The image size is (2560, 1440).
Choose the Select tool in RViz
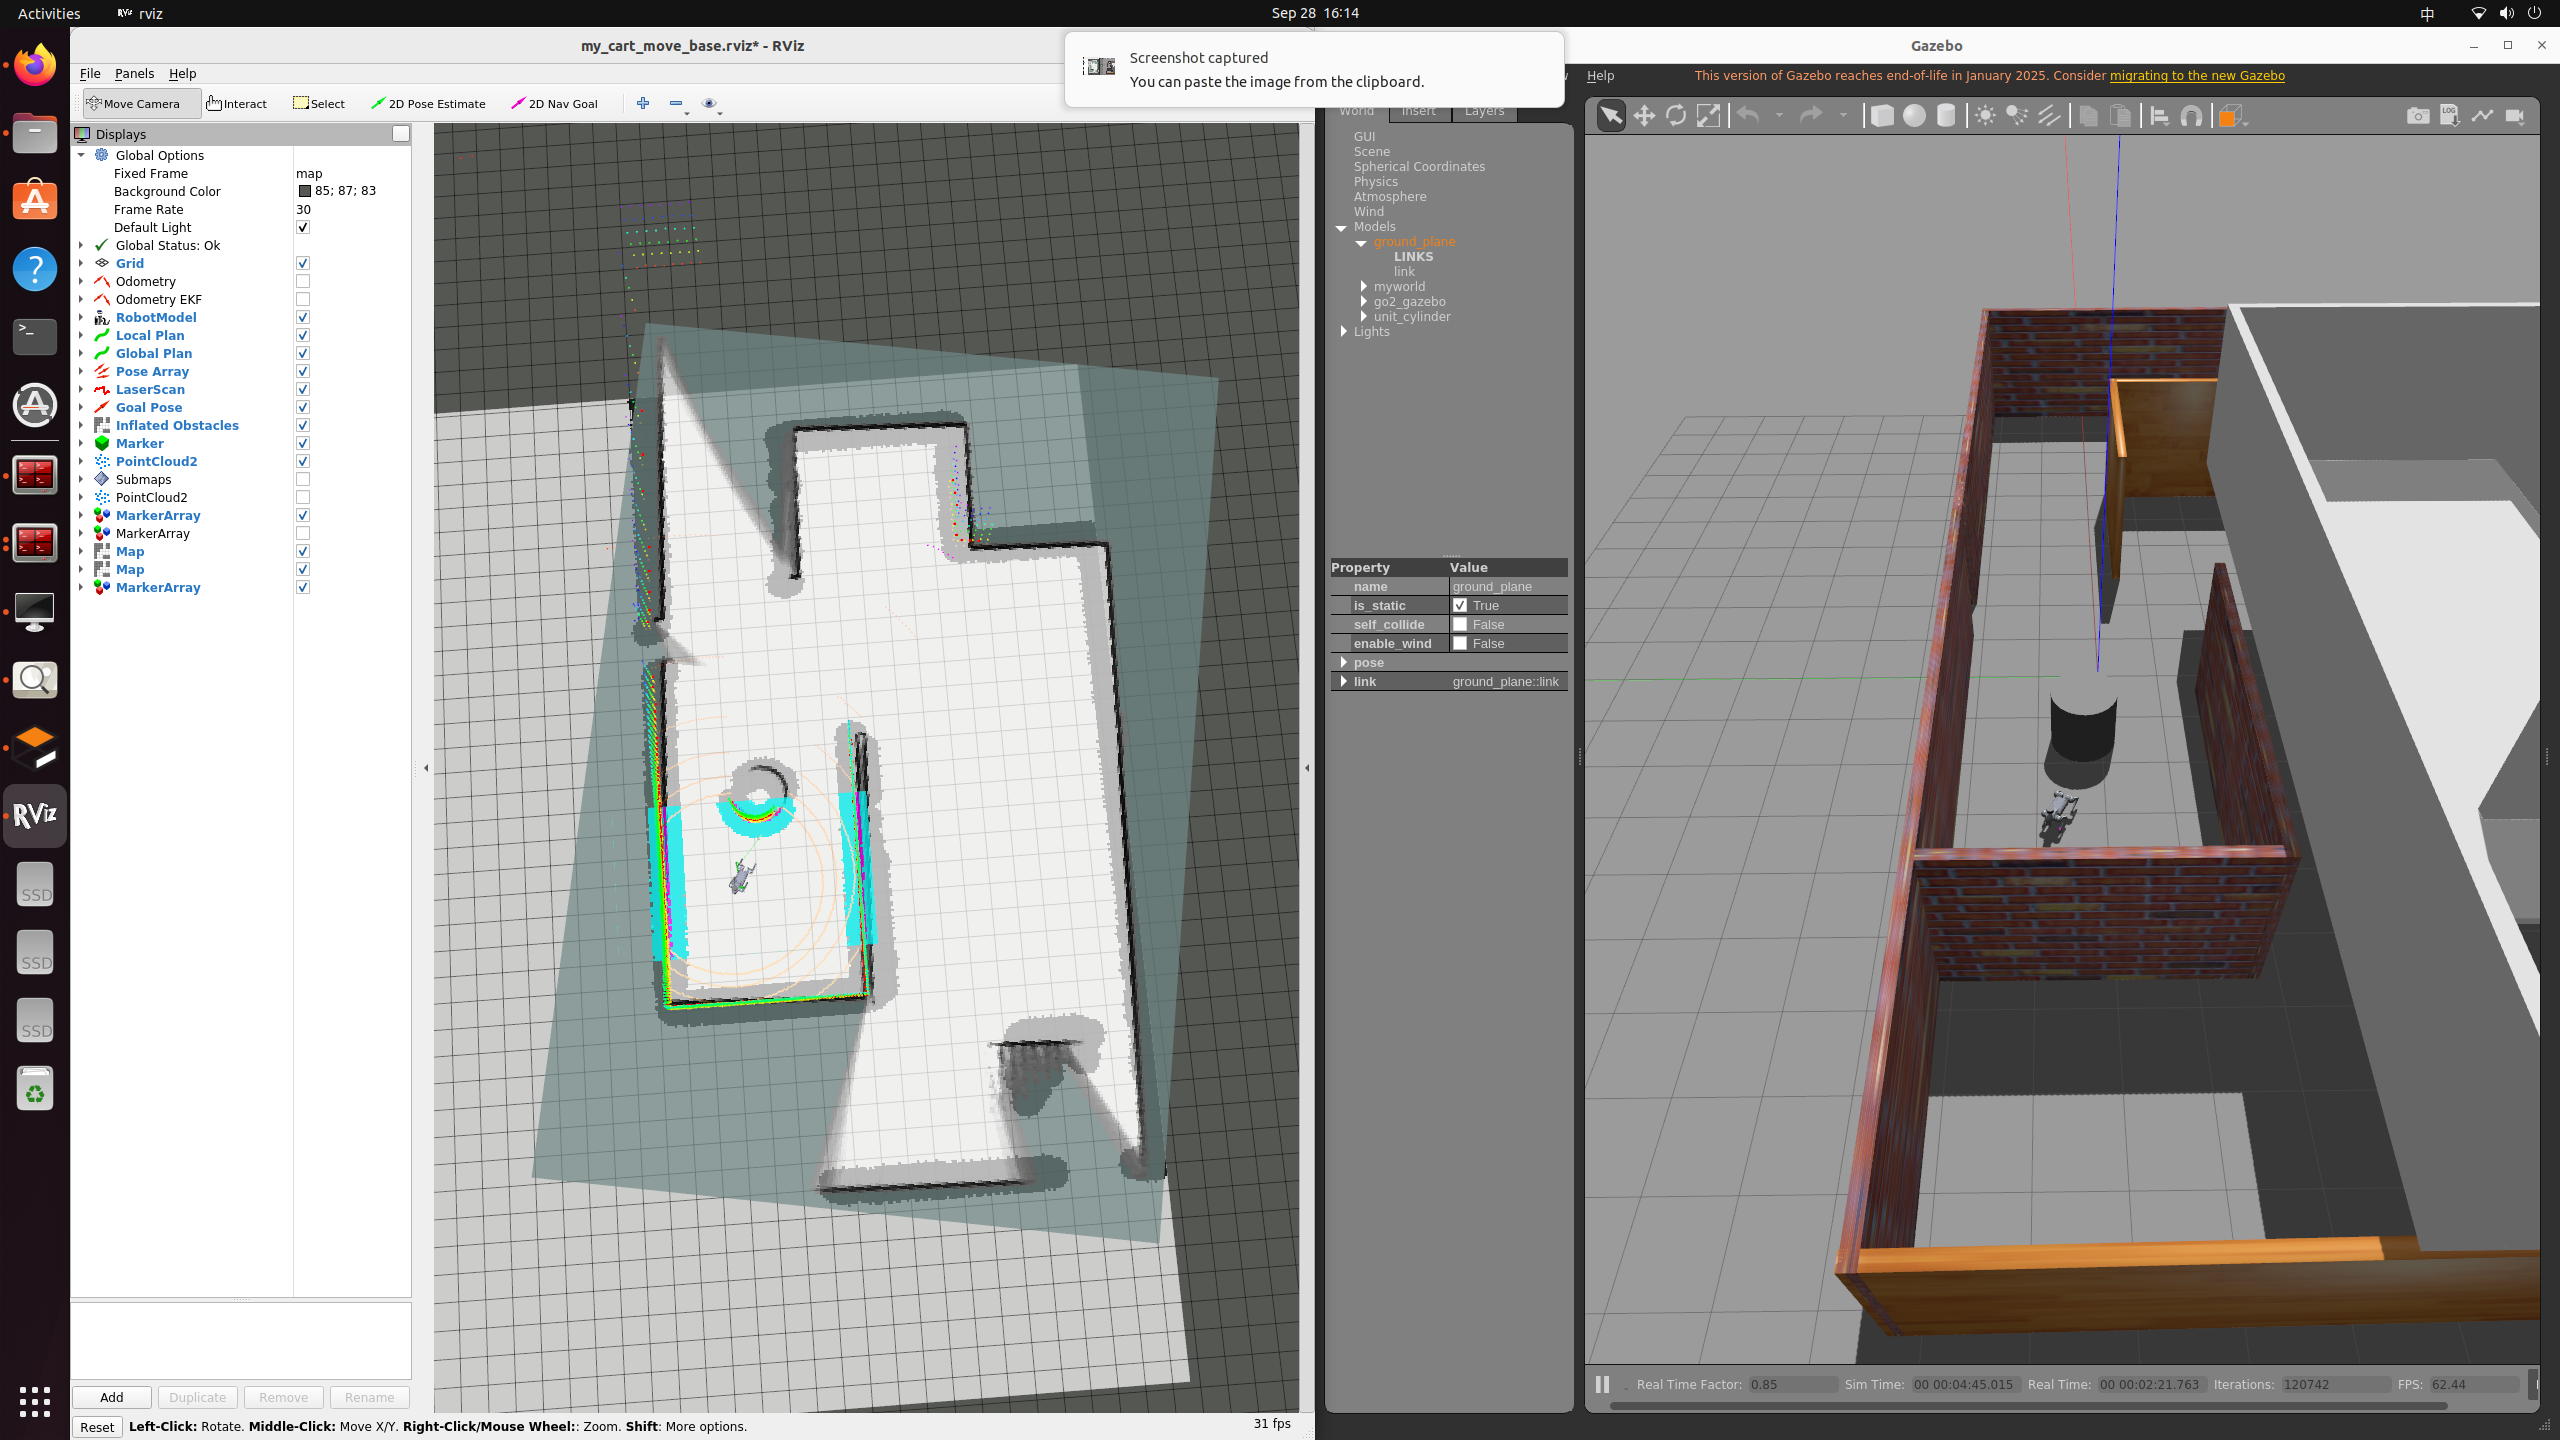[319, 103]
